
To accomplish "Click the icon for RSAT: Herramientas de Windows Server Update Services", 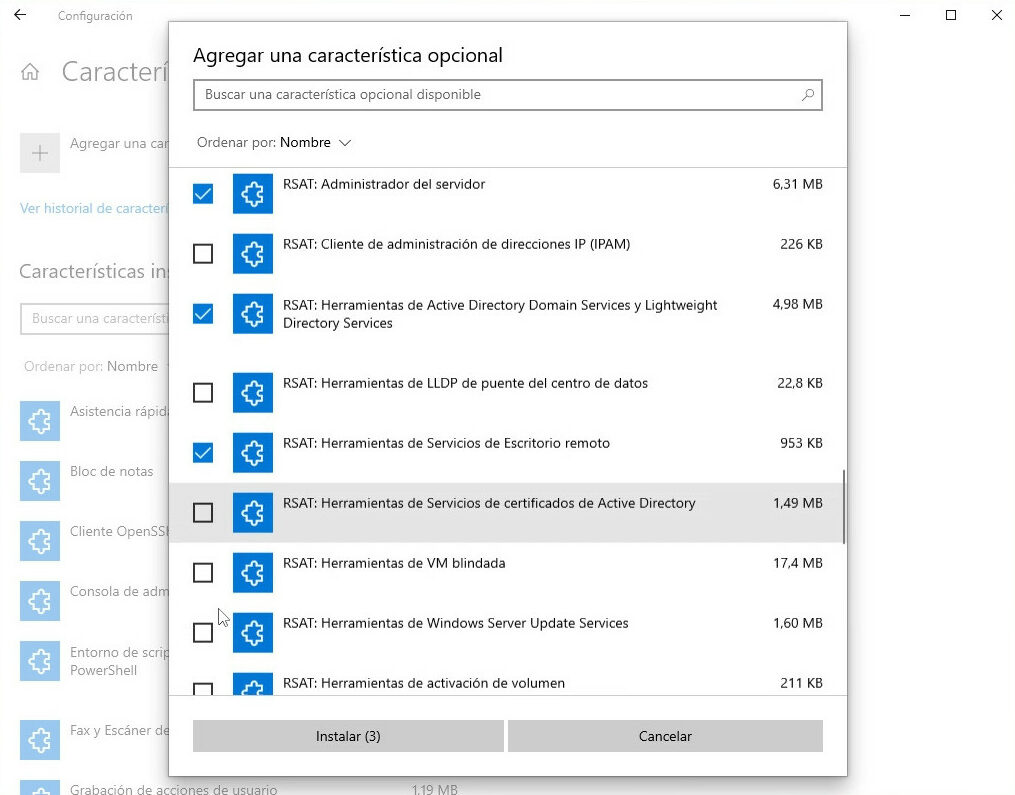I will point(253,633).
